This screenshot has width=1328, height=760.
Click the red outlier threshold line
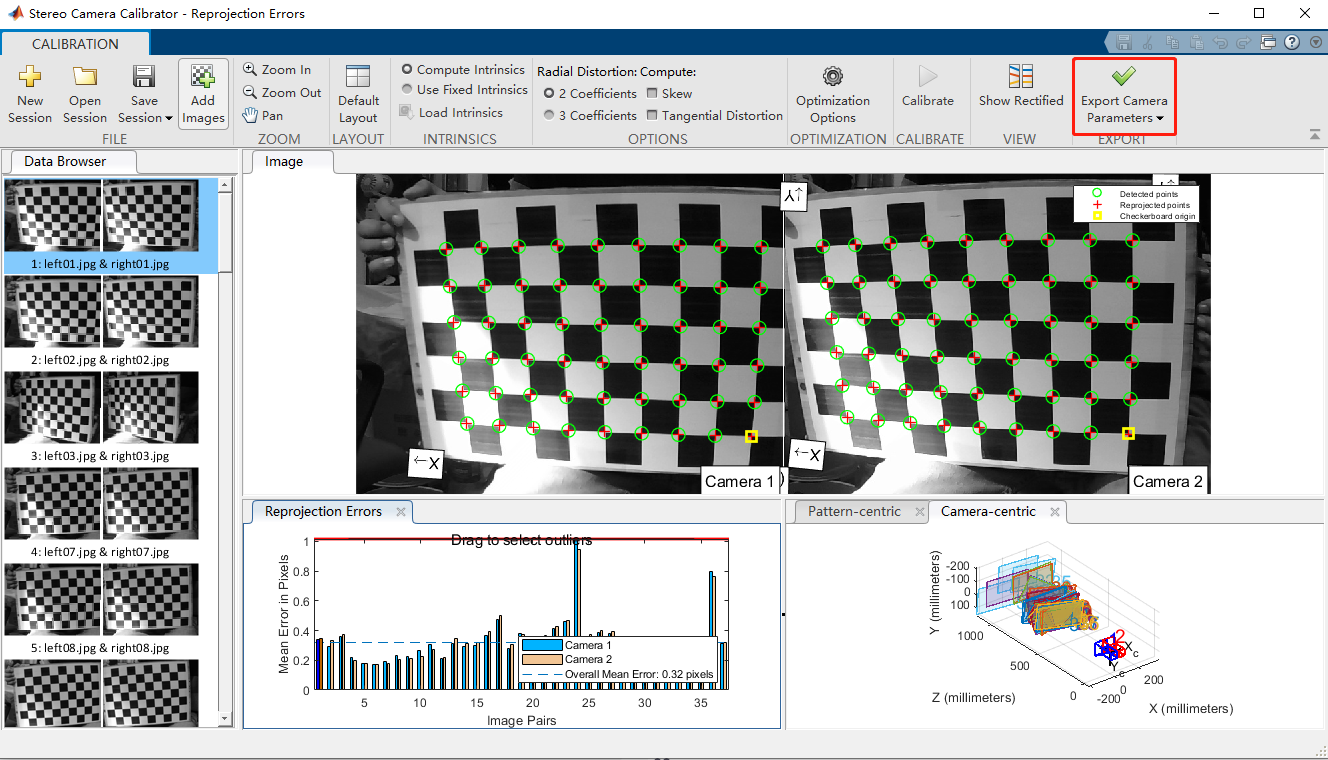521,539
